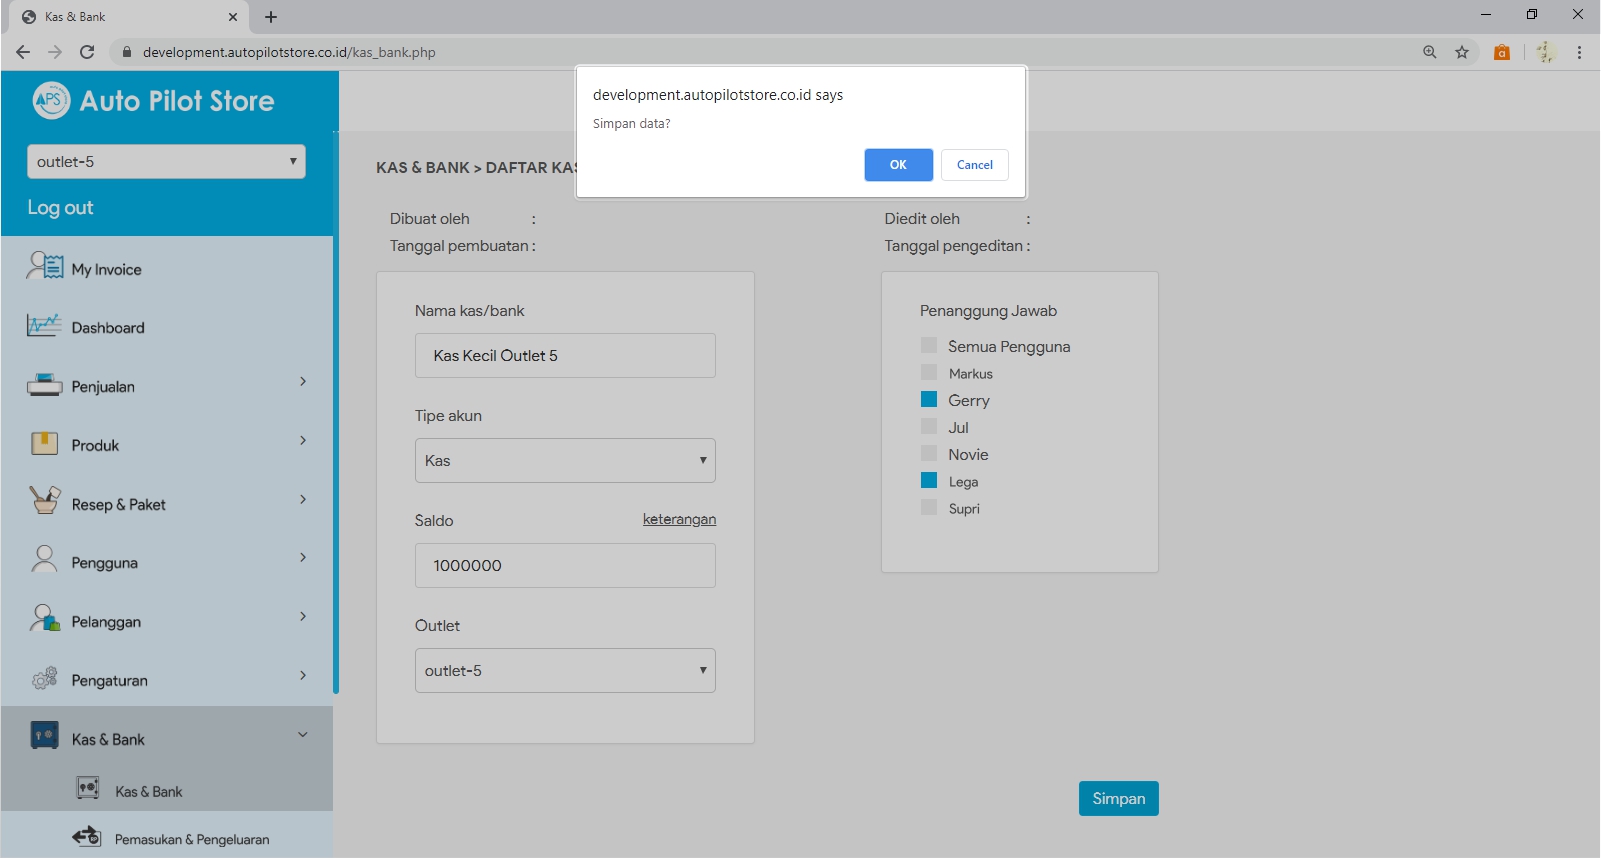Open the outlet-5 selector in sidebar header
This screenshot has height=858, width=1601.
pyautogui.click(x=166, y=162)
